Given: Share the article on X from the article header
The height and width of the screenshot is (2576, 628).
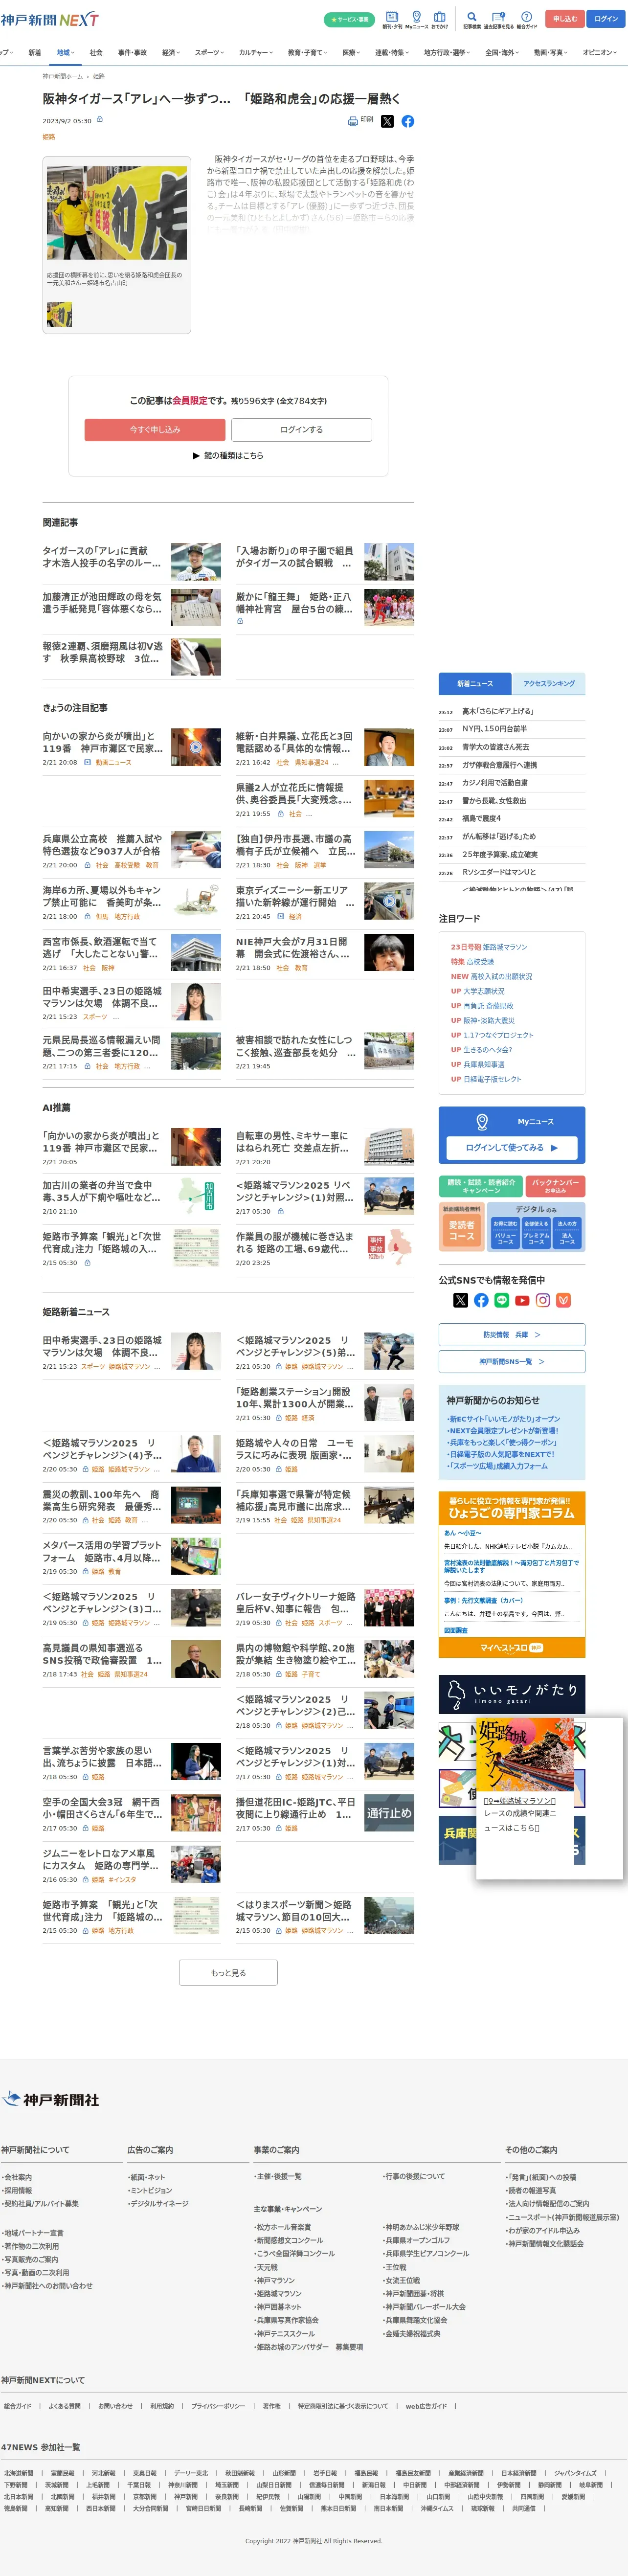Looking at the screenshot, I should pyautogui.click(x=387, y=121).
